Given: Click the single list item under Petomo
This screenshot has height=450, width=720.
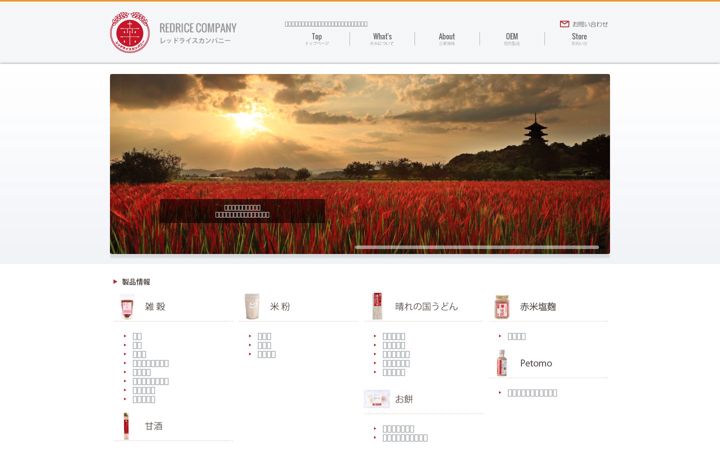Looking at the screenshot, I should click(x=532, y=393).
